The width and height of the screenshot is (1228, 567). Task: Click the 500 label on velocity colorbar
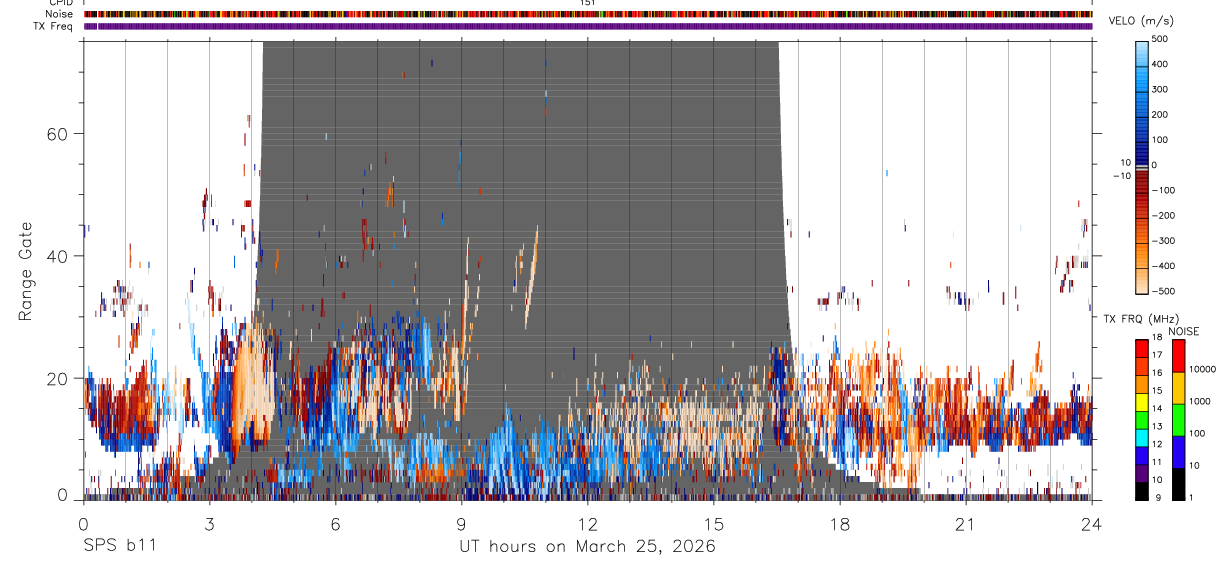[1160, 38]
